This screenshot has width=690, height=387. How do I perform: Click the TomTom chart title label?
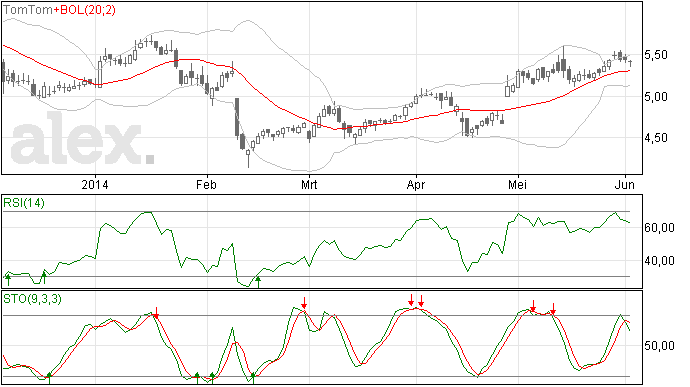(29, 10)
